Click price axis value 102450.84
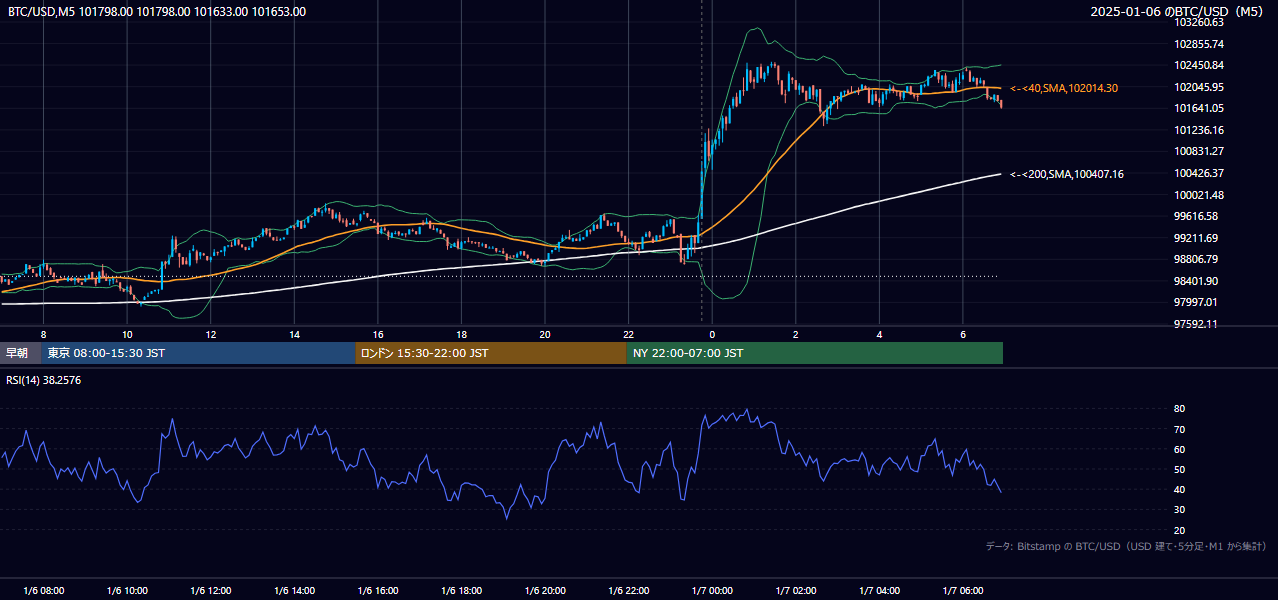 tap(1199, 65)
